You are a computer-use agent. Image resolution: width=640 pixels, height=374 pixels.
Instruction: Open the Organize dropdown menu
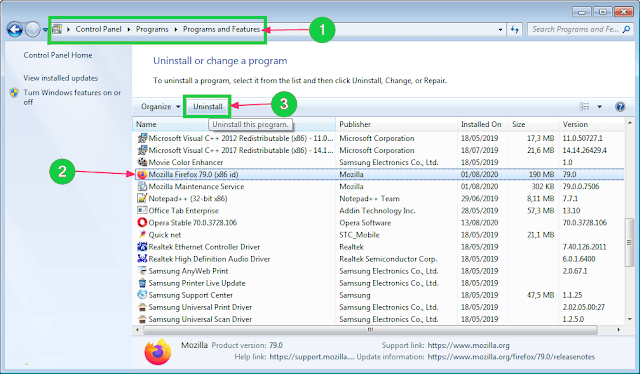point(160,107)
